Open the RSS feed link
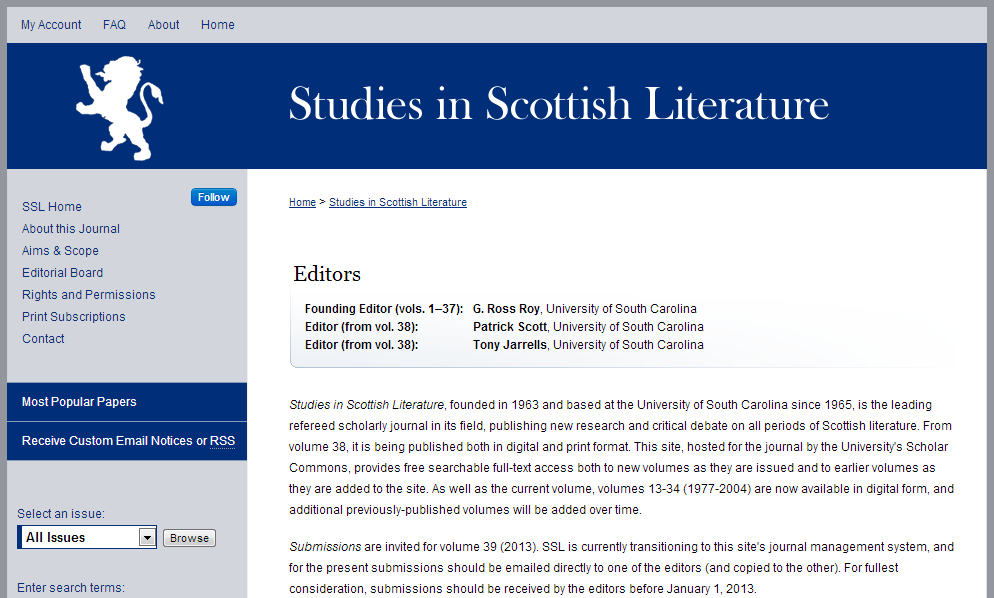This screenshot has height=598, width=994. pos(223,441)
